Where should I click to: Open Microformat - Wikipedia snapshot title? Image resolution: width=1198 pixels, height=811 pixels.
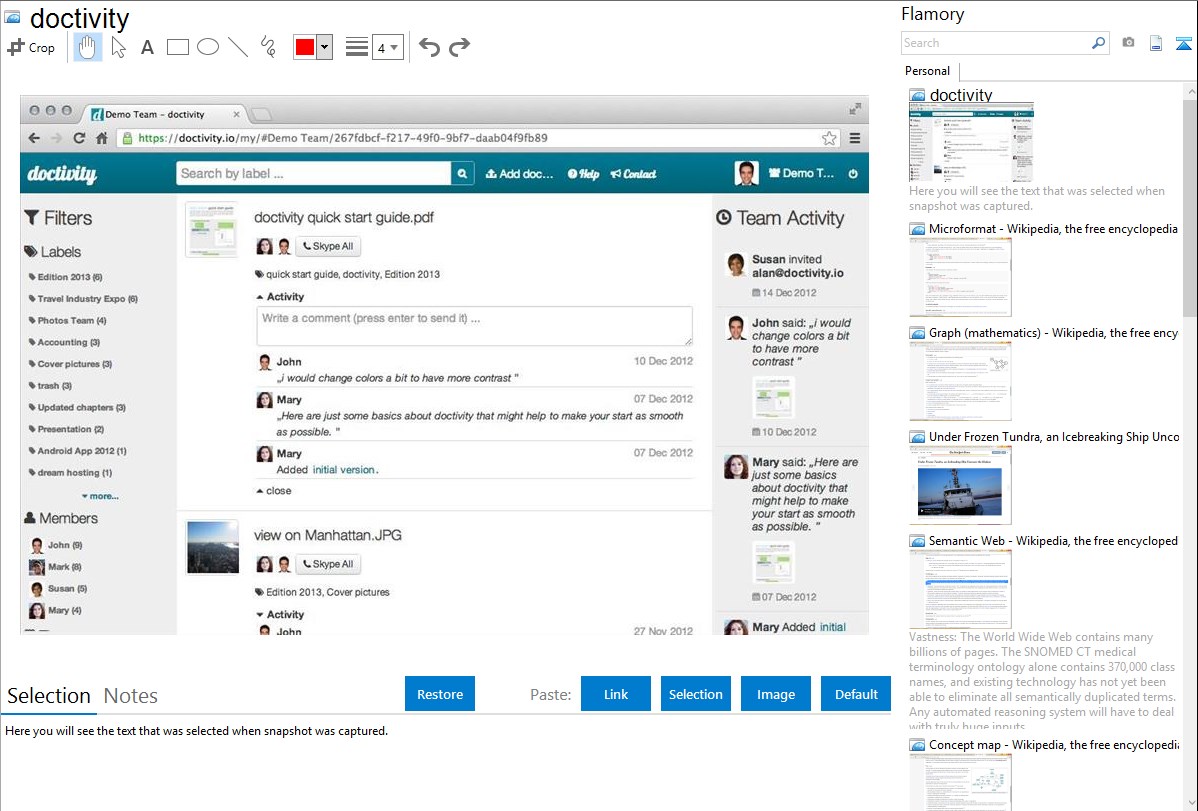(x=1053, y=229)
